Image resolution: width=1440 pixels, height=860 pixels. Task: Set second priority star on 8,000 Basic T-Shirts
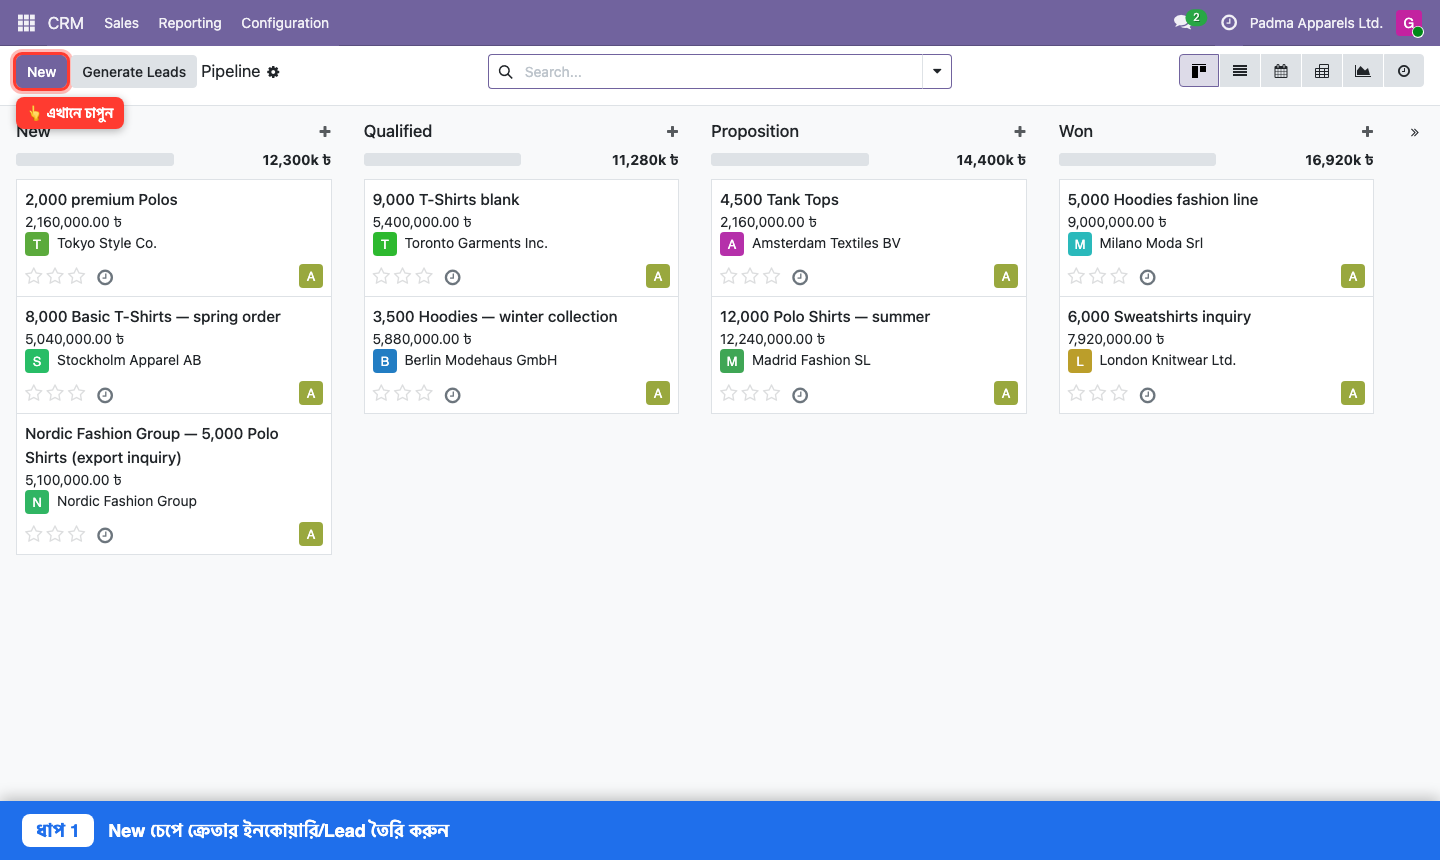click(55, 393)
